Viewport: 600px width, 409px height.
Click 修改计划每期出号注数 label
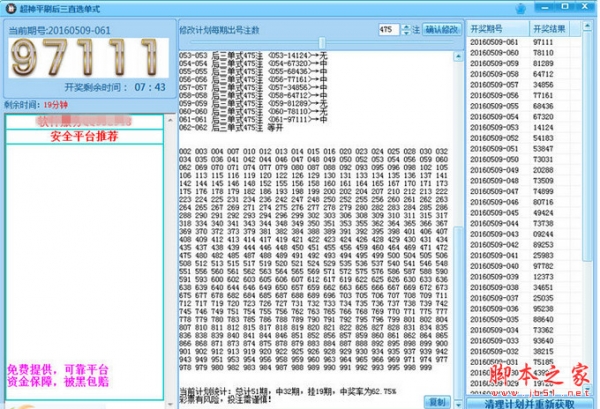[219, 30]
